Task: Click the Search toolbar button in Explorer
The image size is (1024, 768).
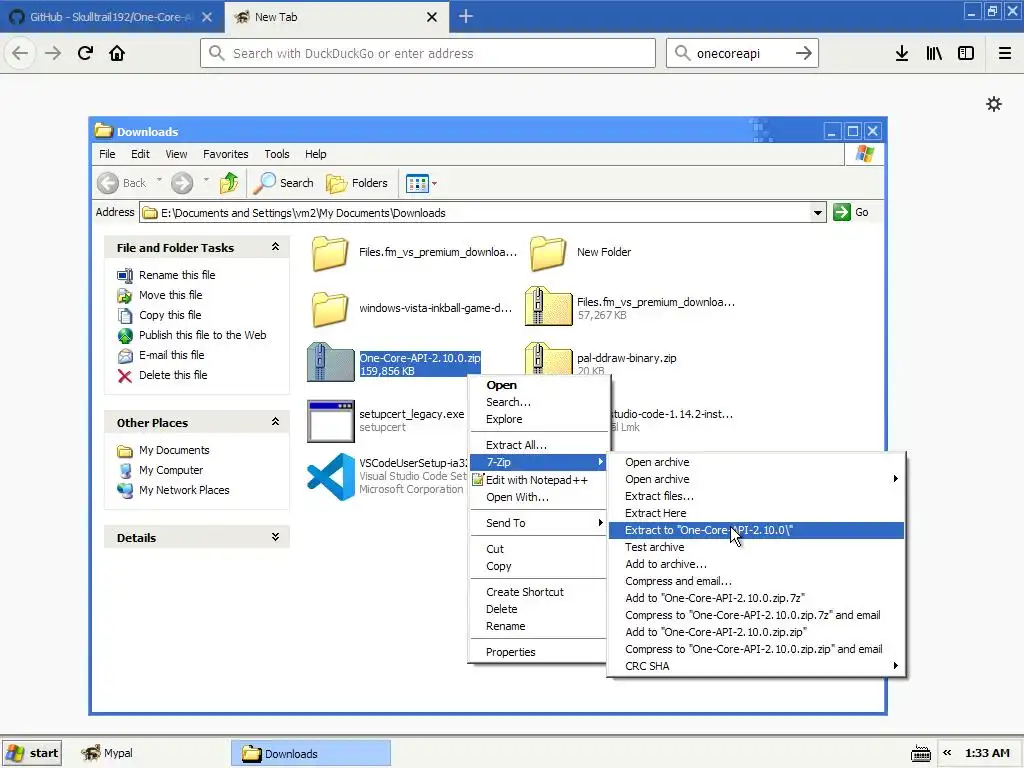Action: [283, 183]
